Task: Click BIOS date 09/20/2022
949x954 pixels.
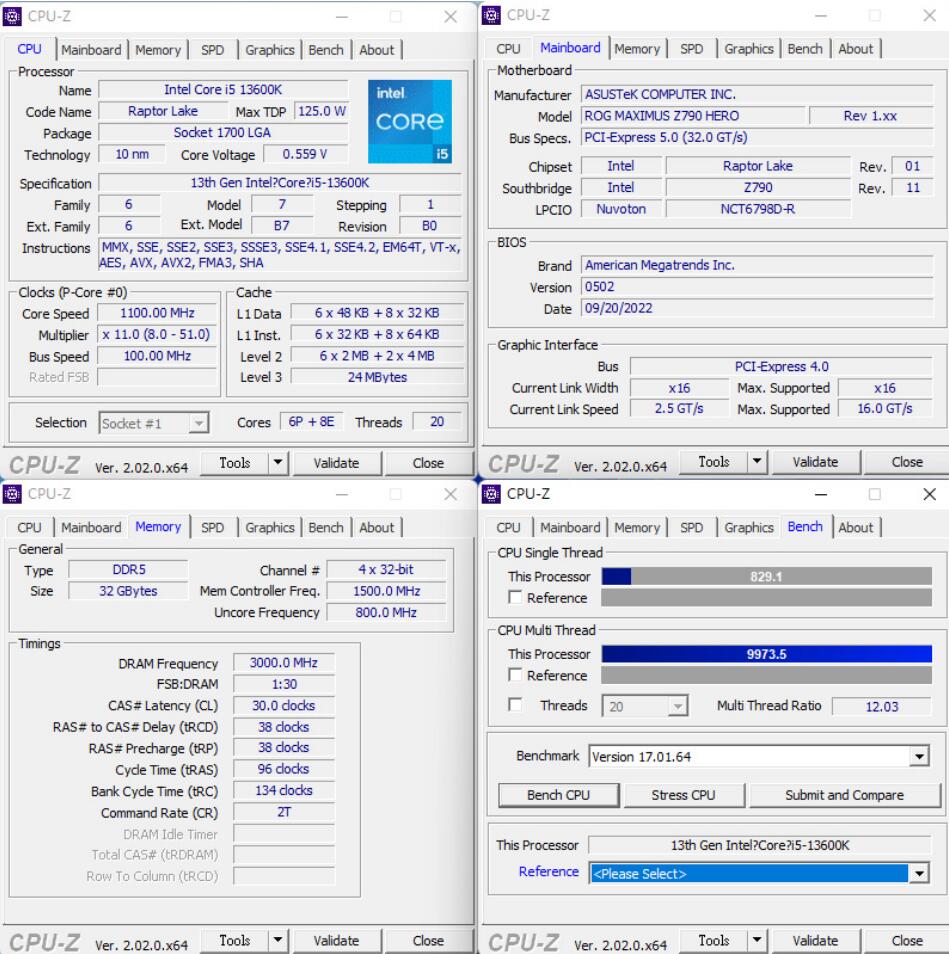Action: point(757,308)
